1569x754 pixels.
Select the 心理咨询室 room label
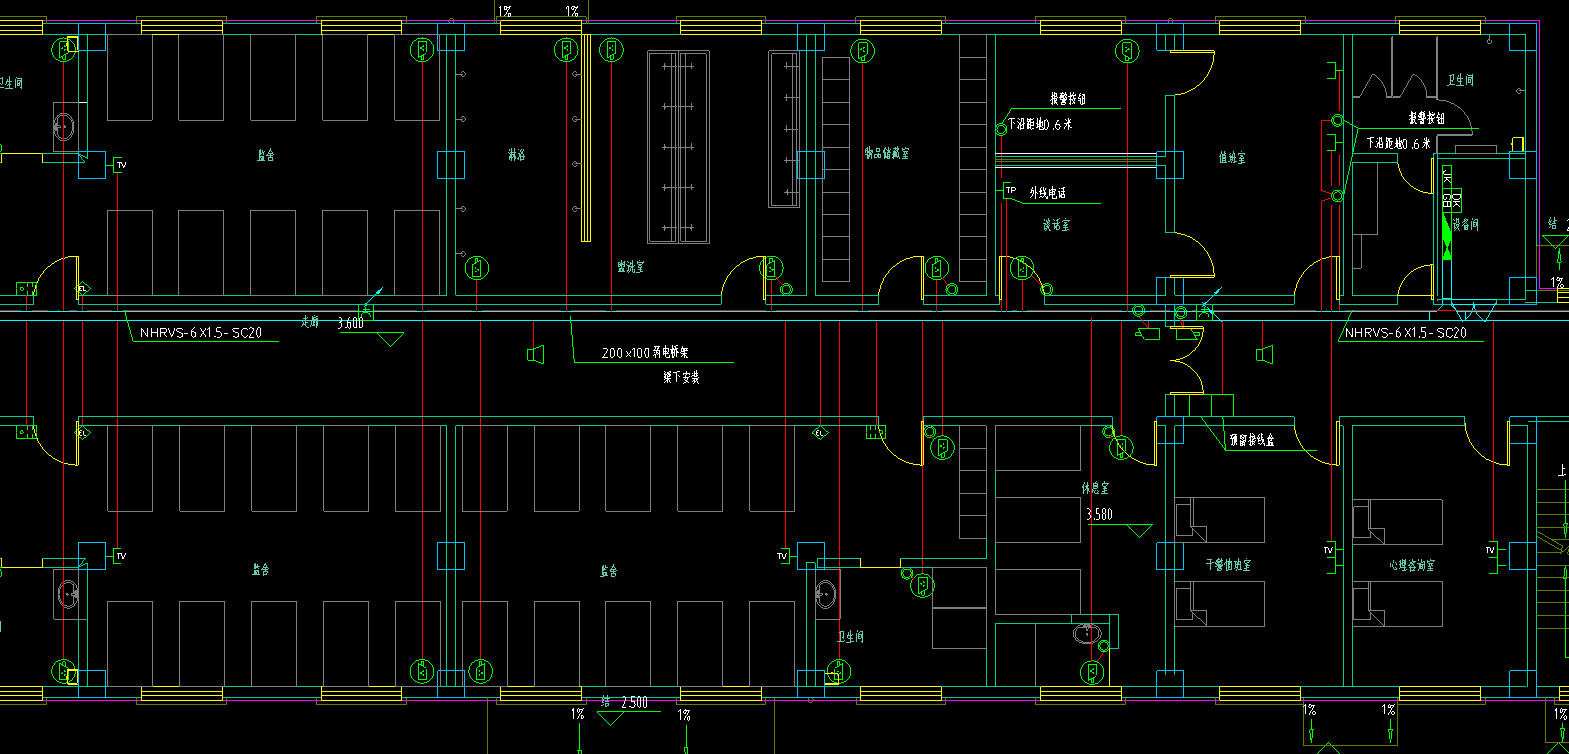[1411, 565]
